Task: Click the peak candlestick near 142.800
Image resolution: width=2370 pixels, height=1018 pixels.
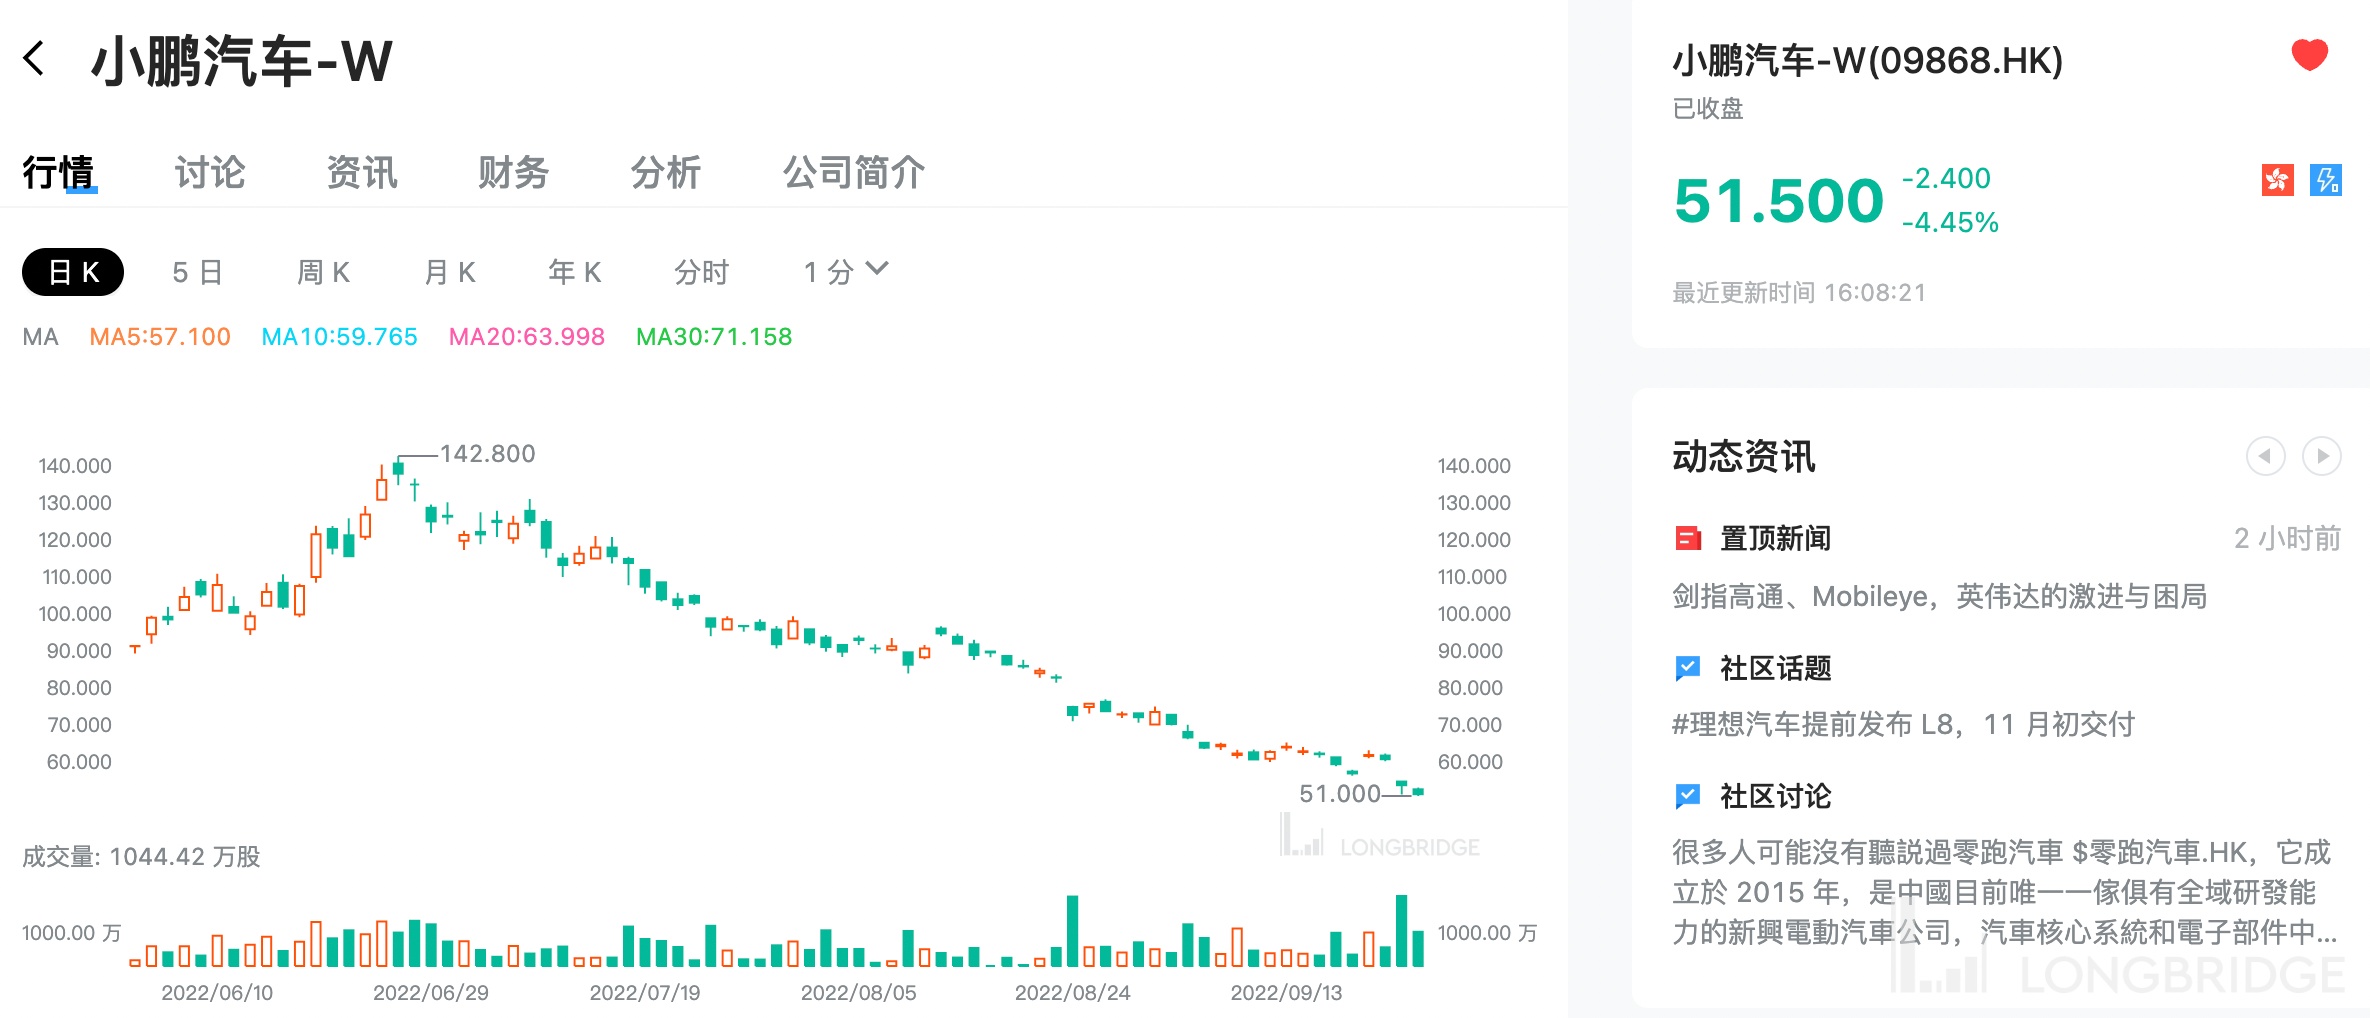Action: coord(398,469)
